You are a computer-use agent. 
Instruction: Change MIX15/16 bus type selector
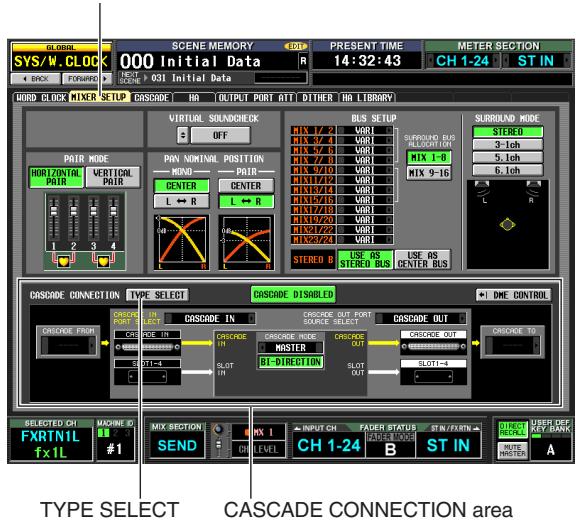point(365,200)
